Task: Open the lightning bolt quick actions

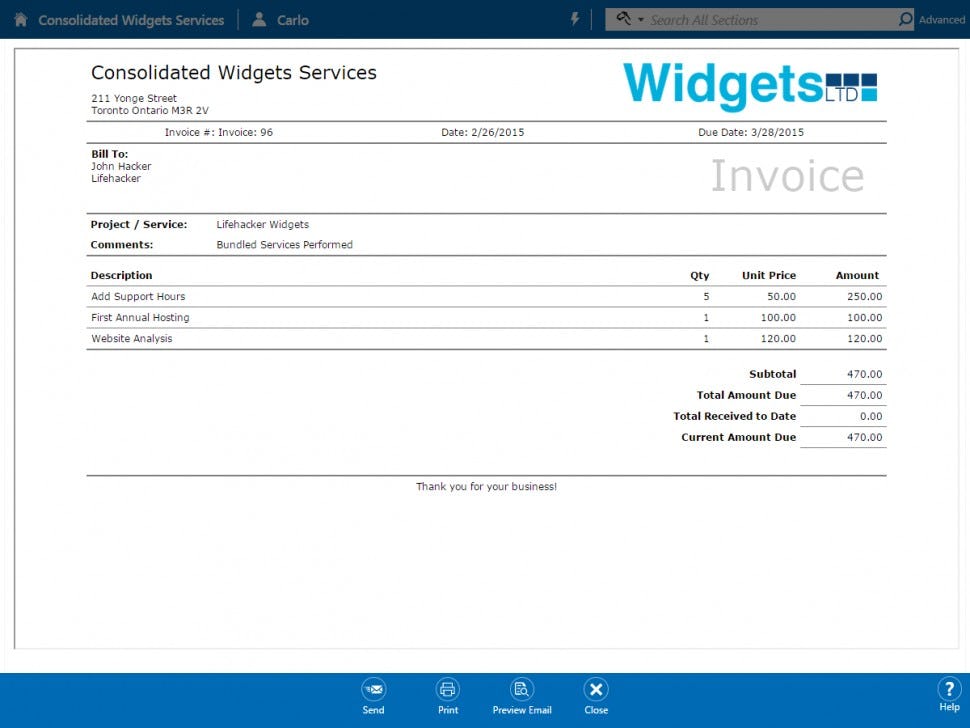Action: [575, 19]
